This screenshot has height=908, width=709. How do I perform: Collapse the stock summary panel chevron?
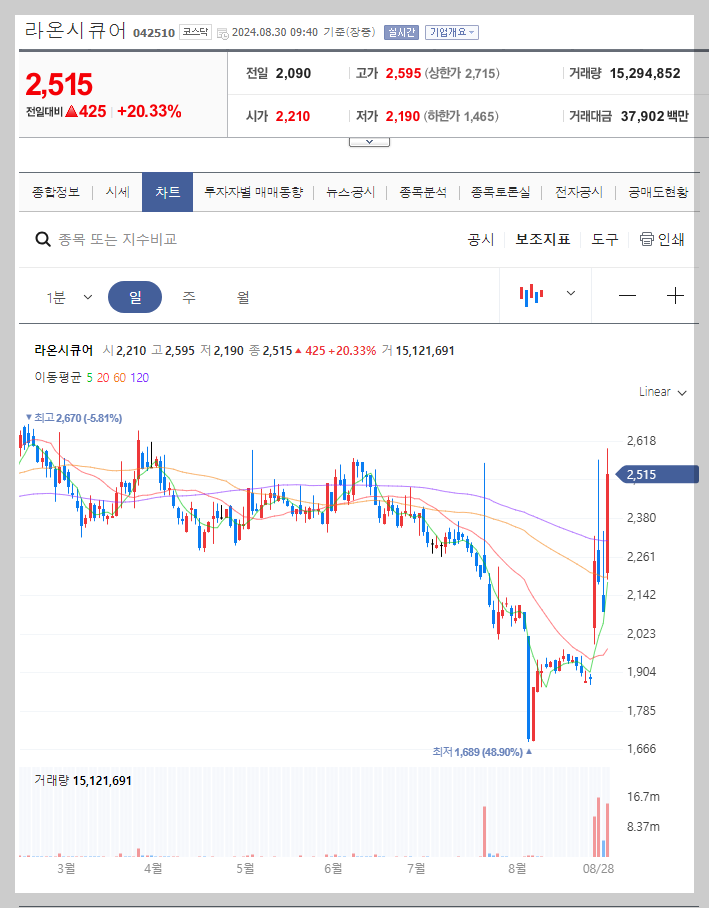tap(369, 140)
